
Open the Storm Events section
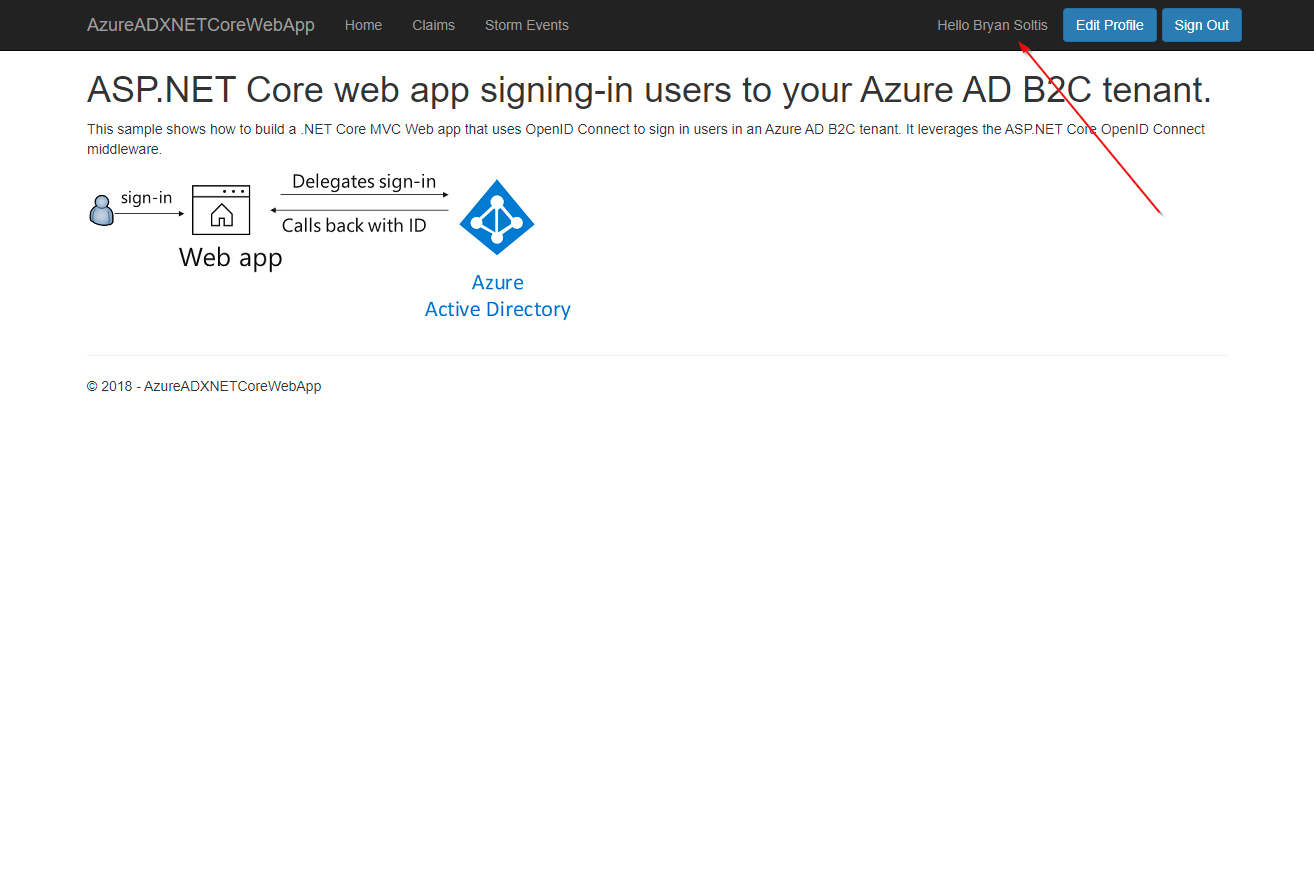click(526, 25)
